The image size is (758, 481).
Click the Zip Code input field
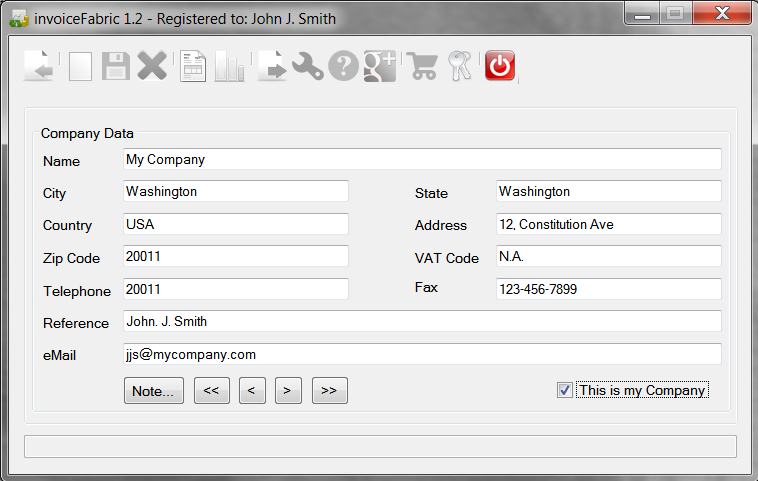[235, 256]
